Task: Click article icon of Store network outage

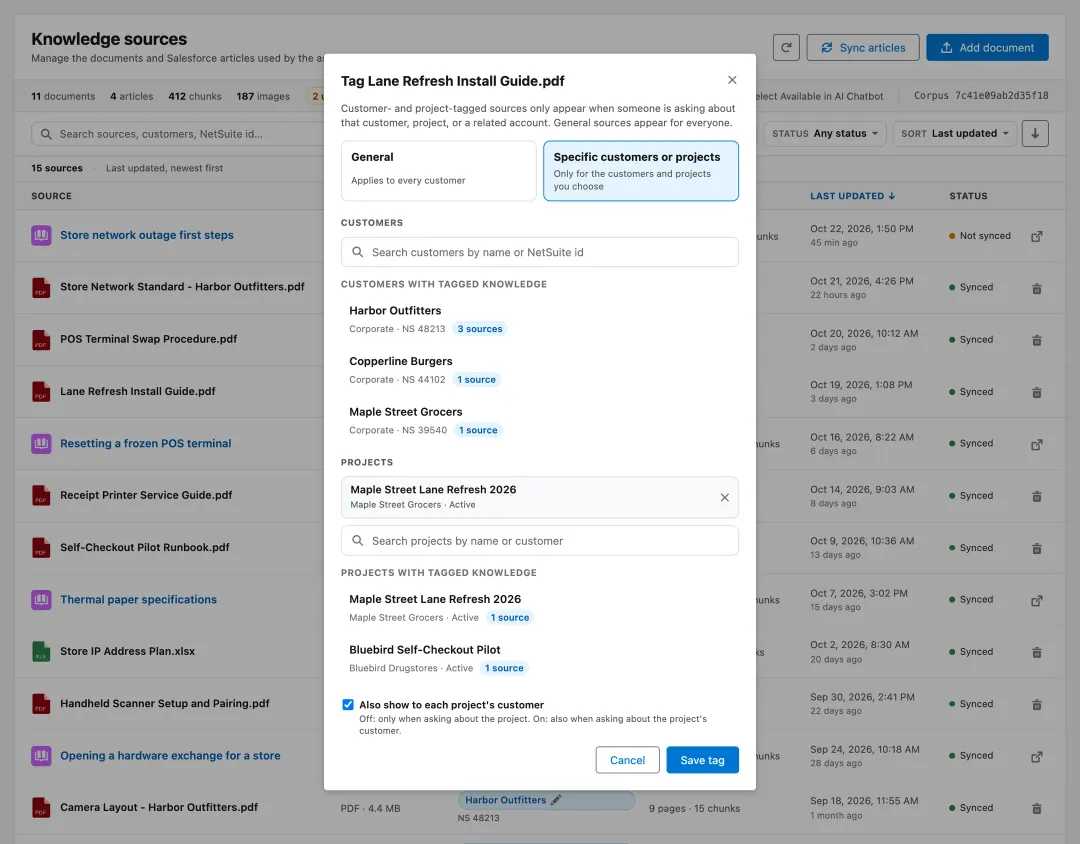Action: pyautogui.click(x=41, y=236)
